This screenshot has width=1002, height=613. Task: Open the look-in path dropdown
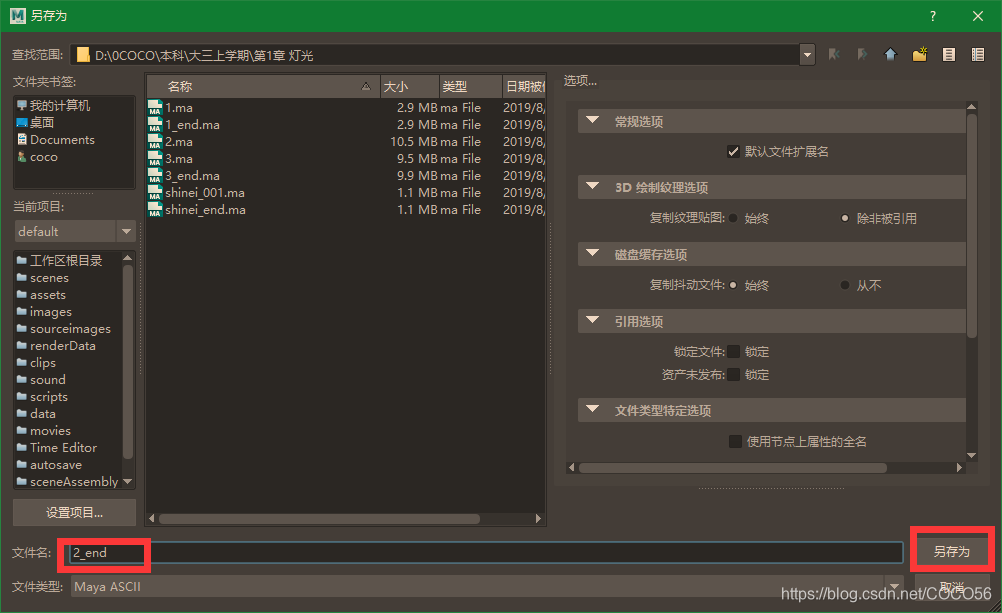click(x=807, y=55)
